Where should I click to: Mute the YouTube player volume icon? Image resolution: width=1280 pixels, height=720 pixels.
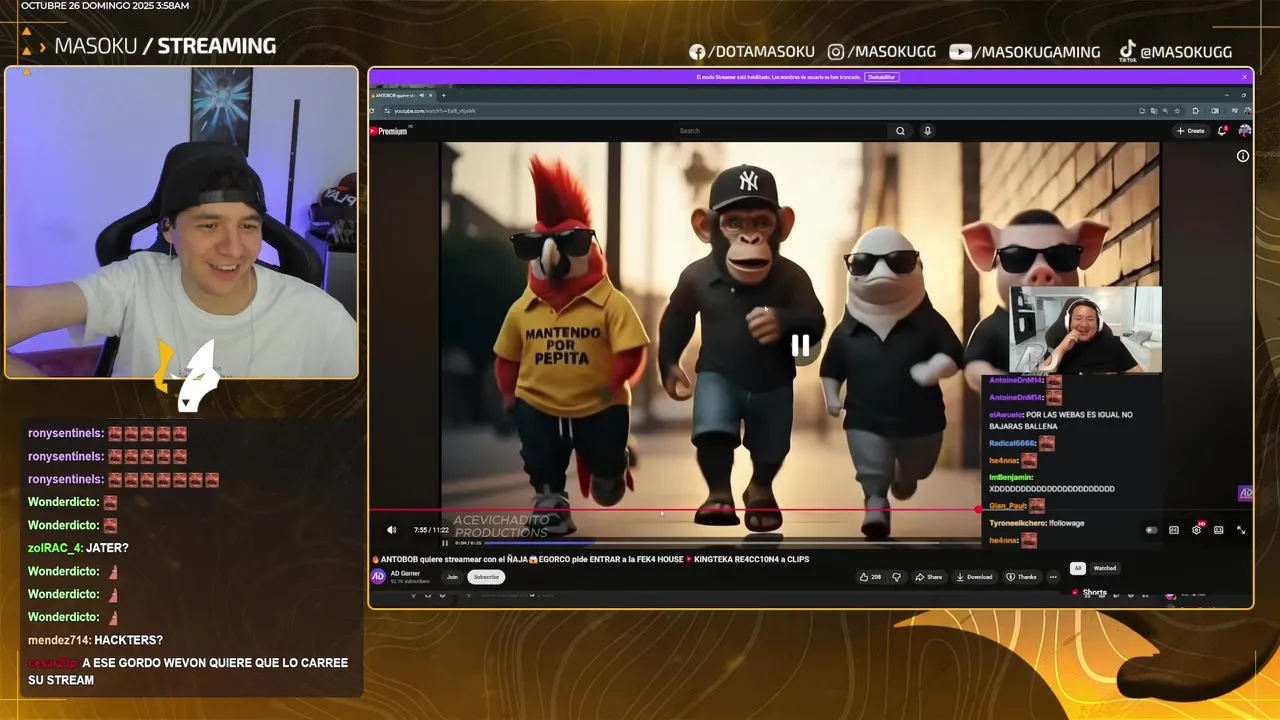click(x=392, y=530)
